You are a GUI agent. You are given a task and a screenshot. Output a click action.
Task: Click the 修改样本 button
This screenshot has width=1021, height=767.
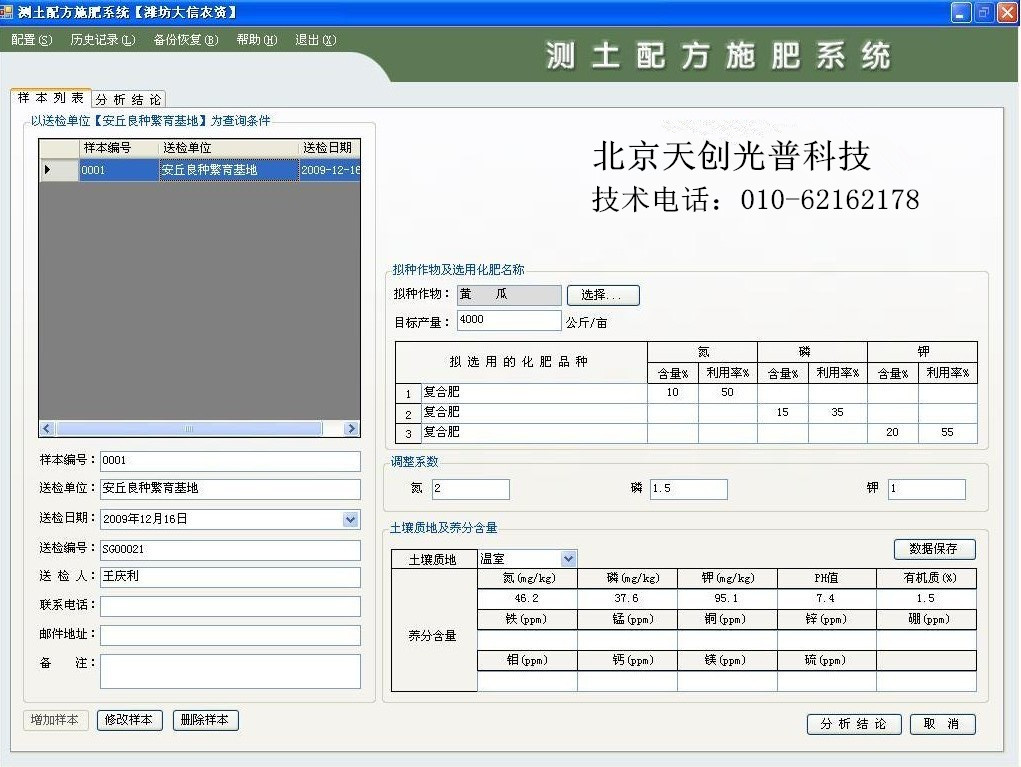(x=129, y=720)
